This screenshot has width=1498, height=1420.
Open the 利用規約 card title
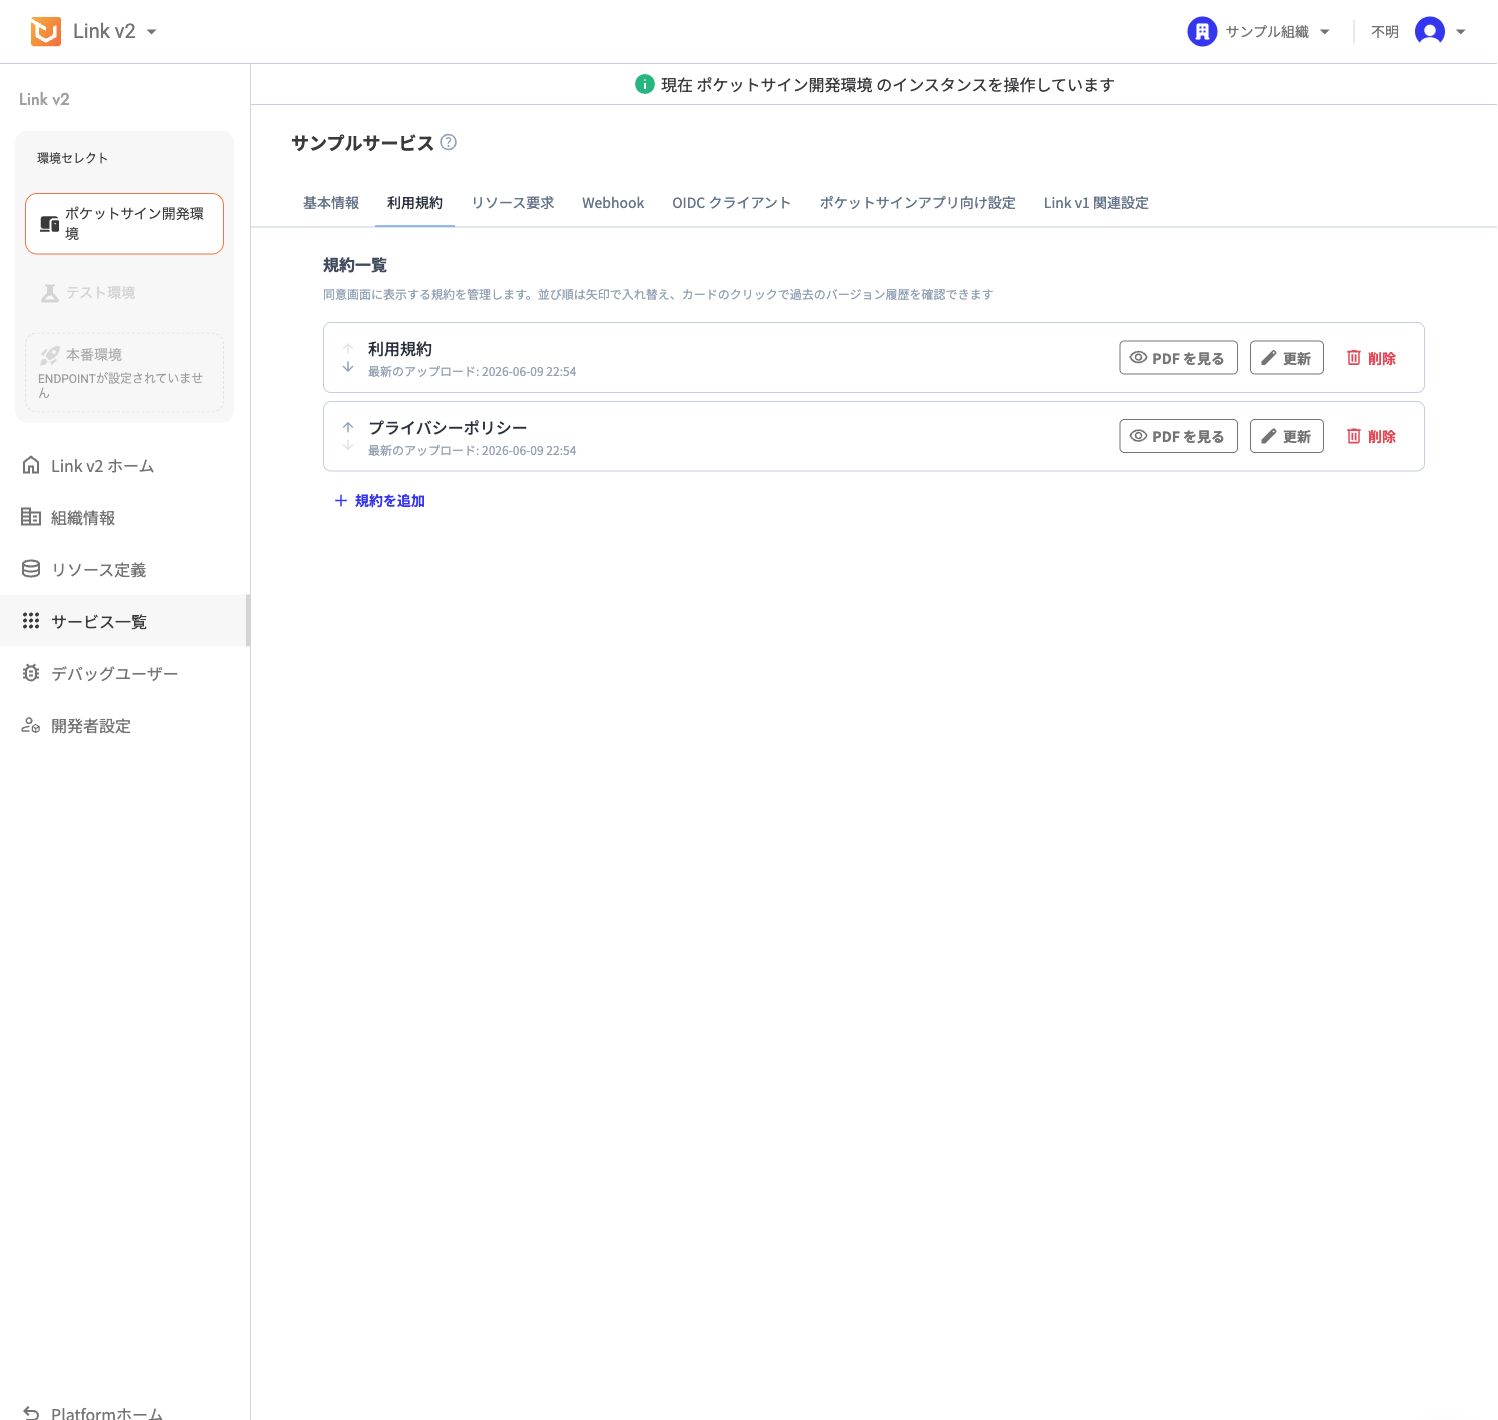pos(400,349)
